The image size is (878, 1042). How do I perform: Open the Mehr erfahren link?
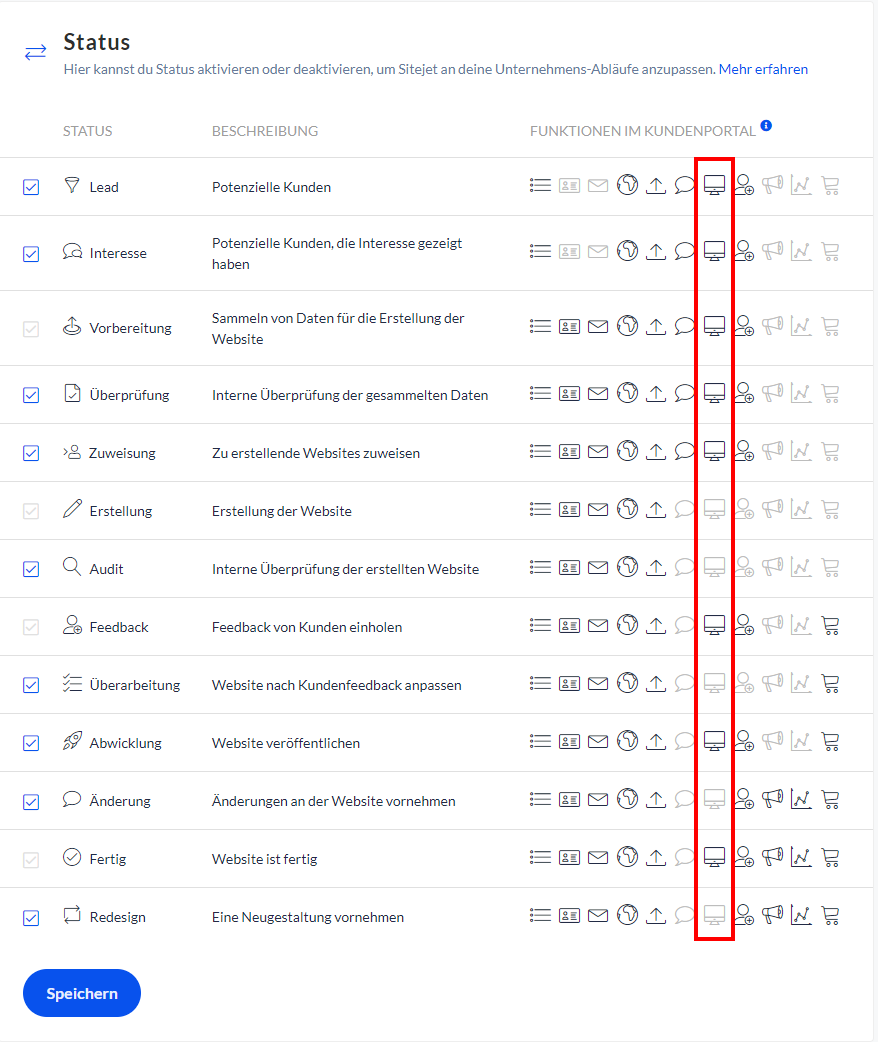[763, 69]
